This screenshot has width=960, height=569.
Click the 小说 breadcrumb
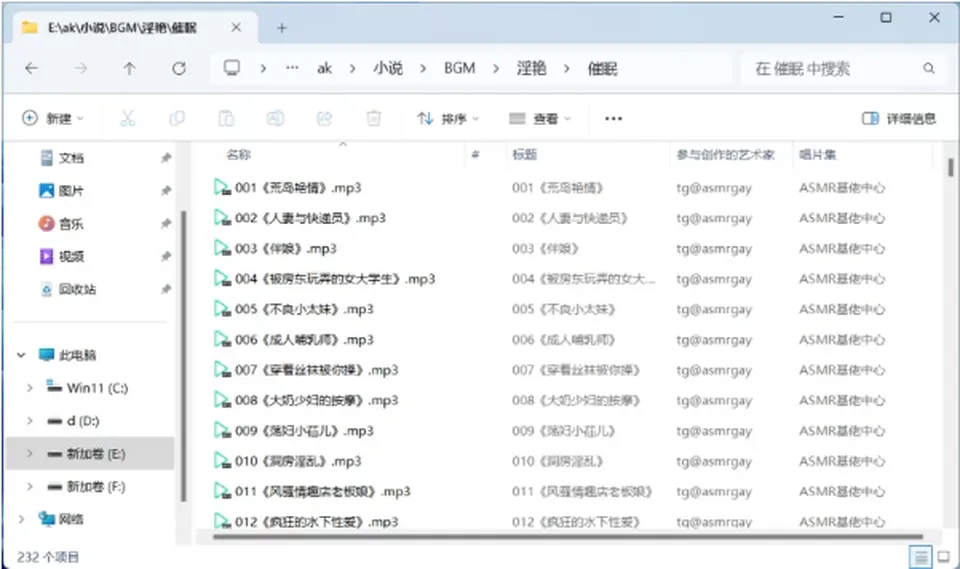pyautogui.click(x=388, y=69)
